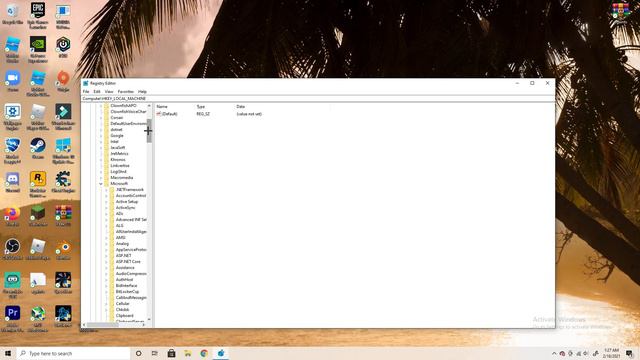Expand the .NETFramework registry key

(106, 190)
